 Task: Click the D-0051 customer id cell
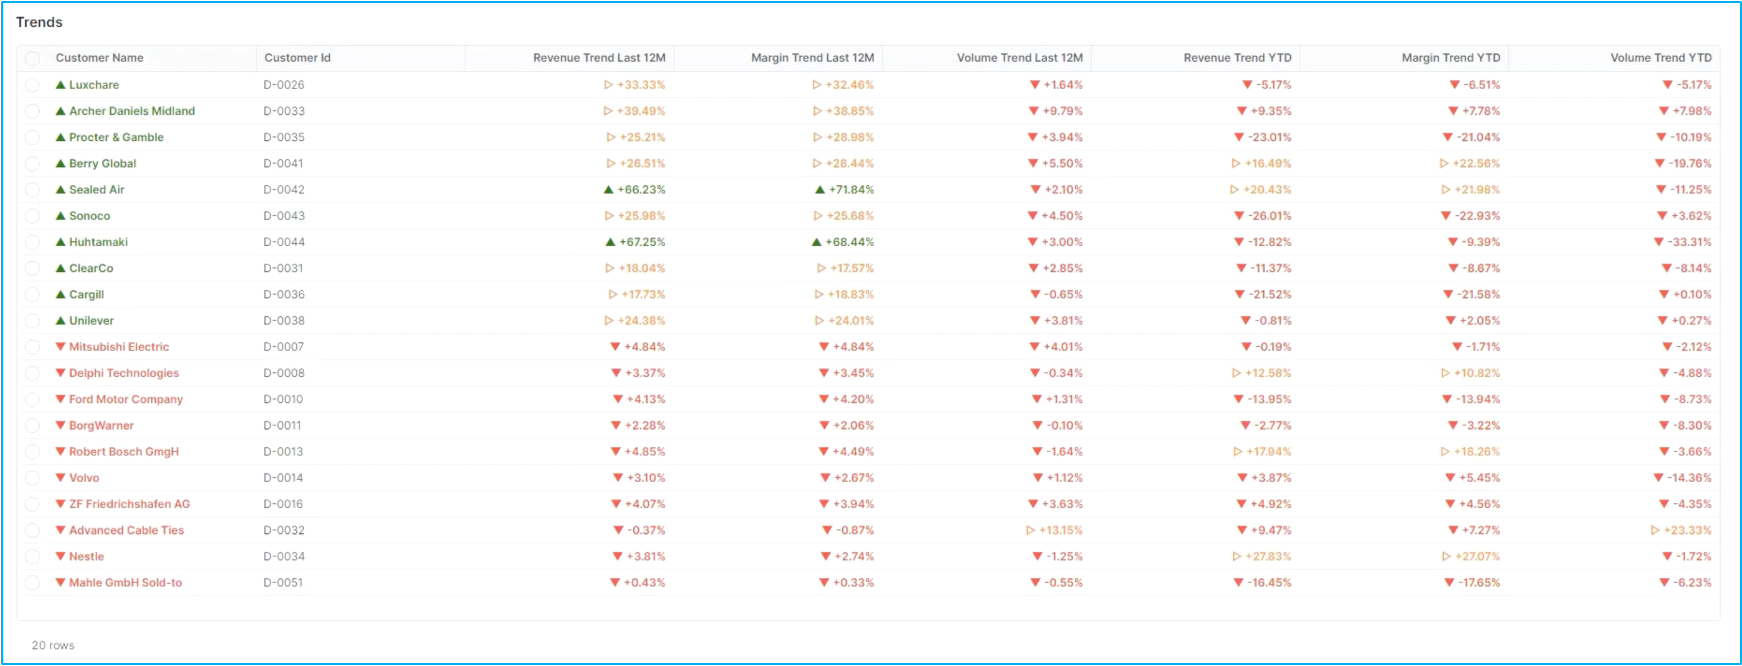283,583
